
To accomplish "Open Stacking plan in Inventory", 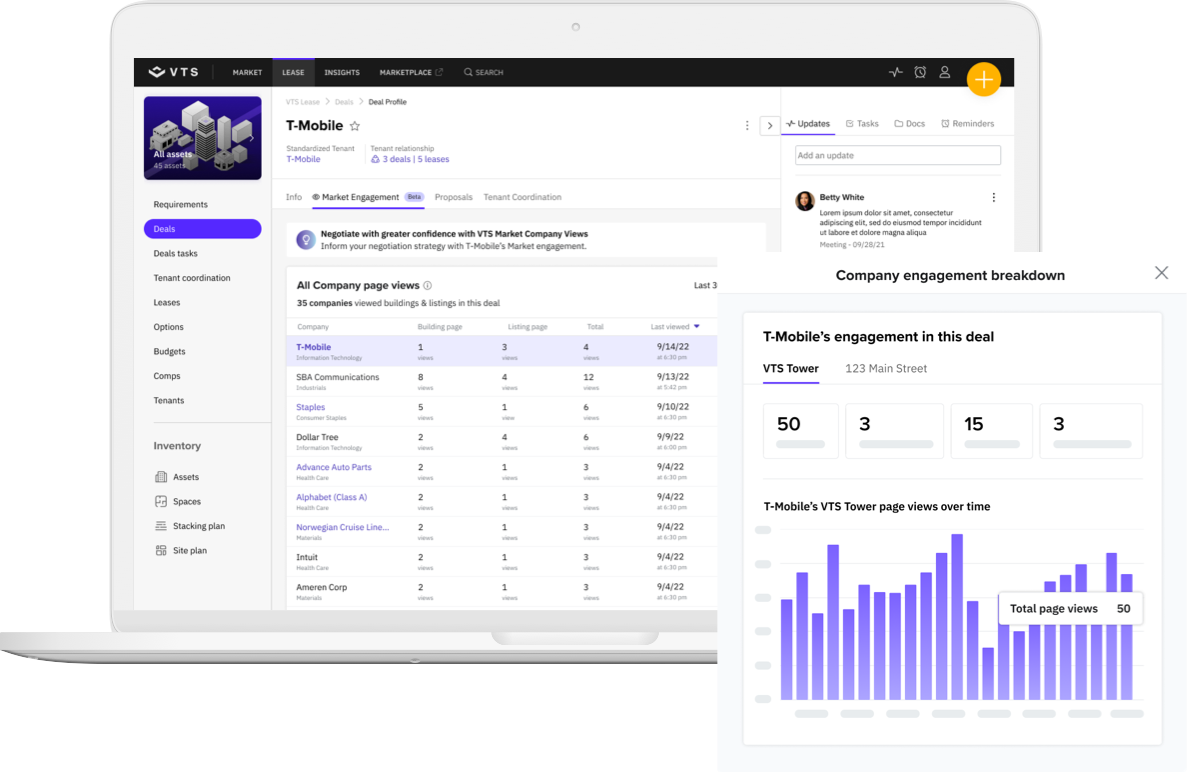I will 198,526.
